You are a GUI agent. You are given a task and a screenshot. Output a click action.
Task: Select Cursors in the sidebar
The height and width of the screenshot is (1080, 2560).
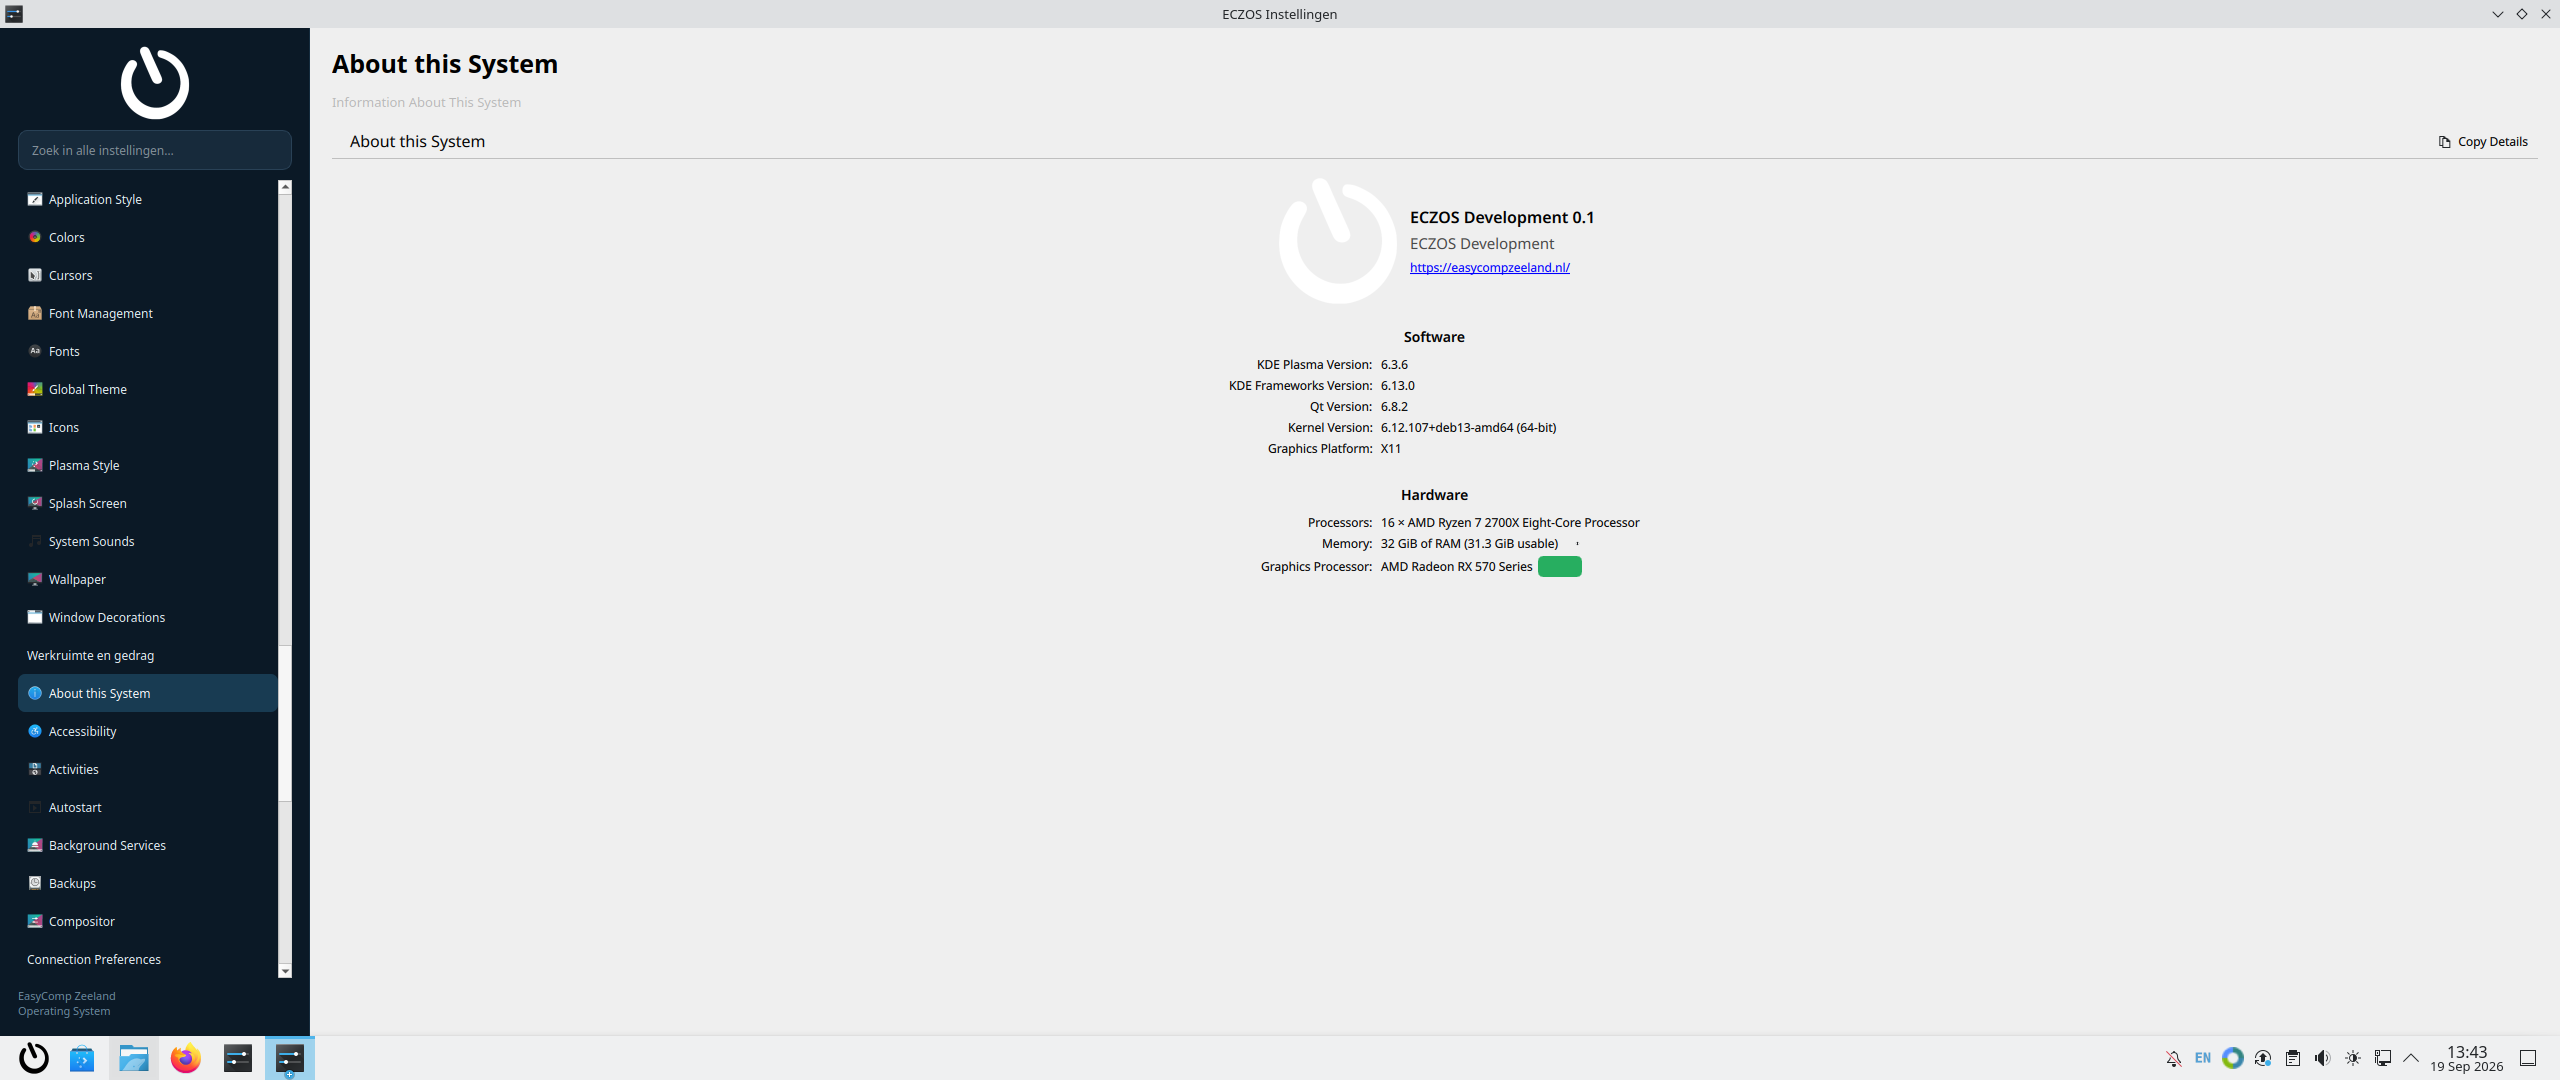pyautogui.click(x=147, y=275)
